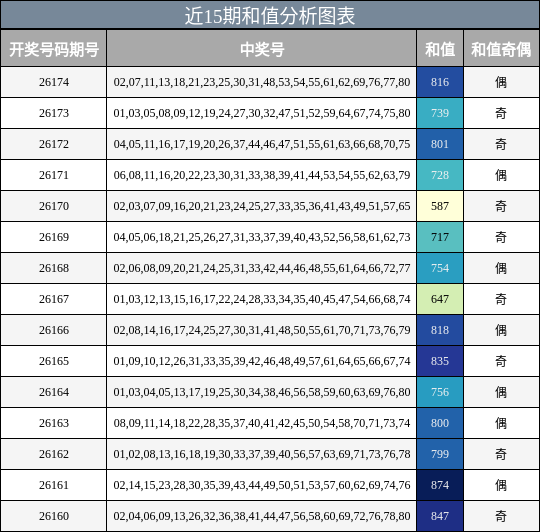
Task: Click the sum value cell 800
Action: [440, 423]
